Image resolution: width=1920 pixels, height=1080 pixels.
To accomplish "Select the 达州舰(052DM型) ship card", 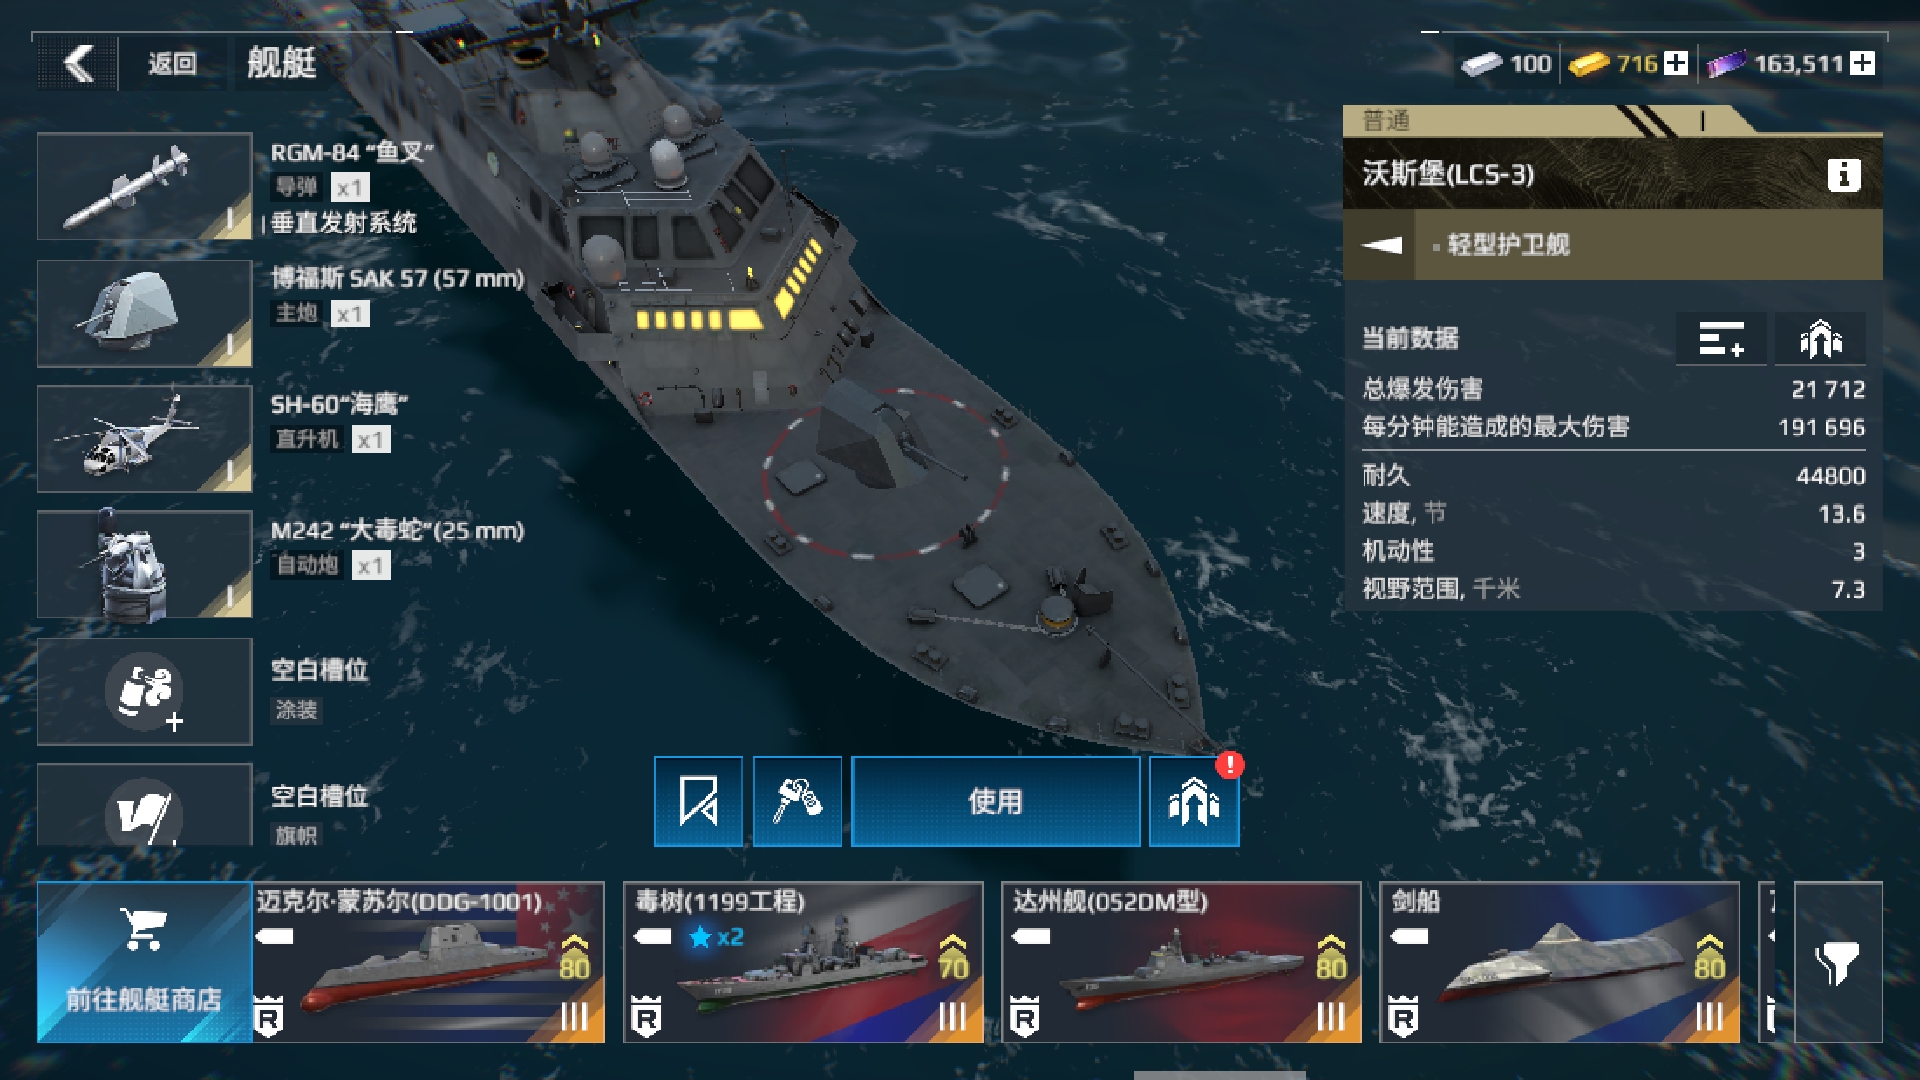I will tap(1181, 962).
